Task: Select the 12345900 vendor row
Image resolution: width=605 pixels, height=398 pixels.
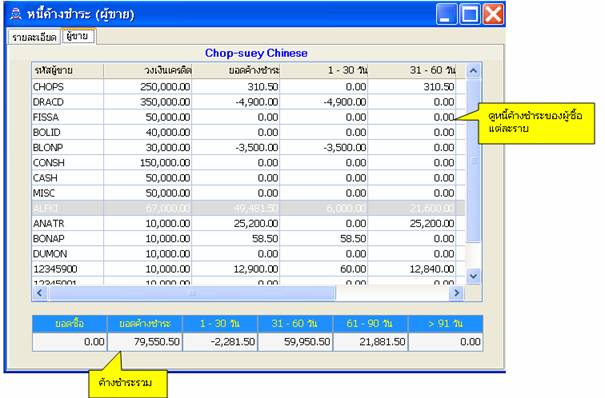Action: [x=248, y=269]
